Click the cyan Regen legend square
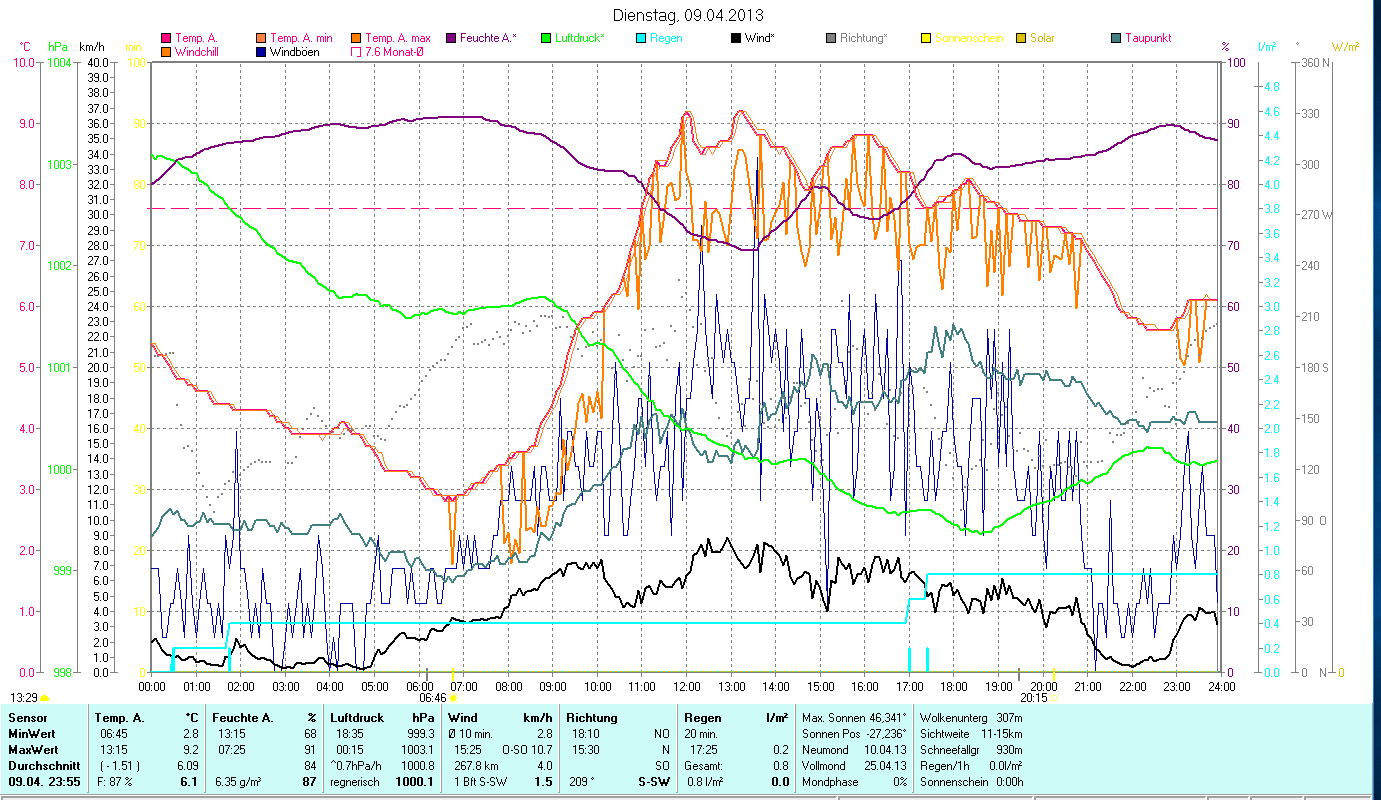Viewport: 1381px width, 800px height. [640, 39]
